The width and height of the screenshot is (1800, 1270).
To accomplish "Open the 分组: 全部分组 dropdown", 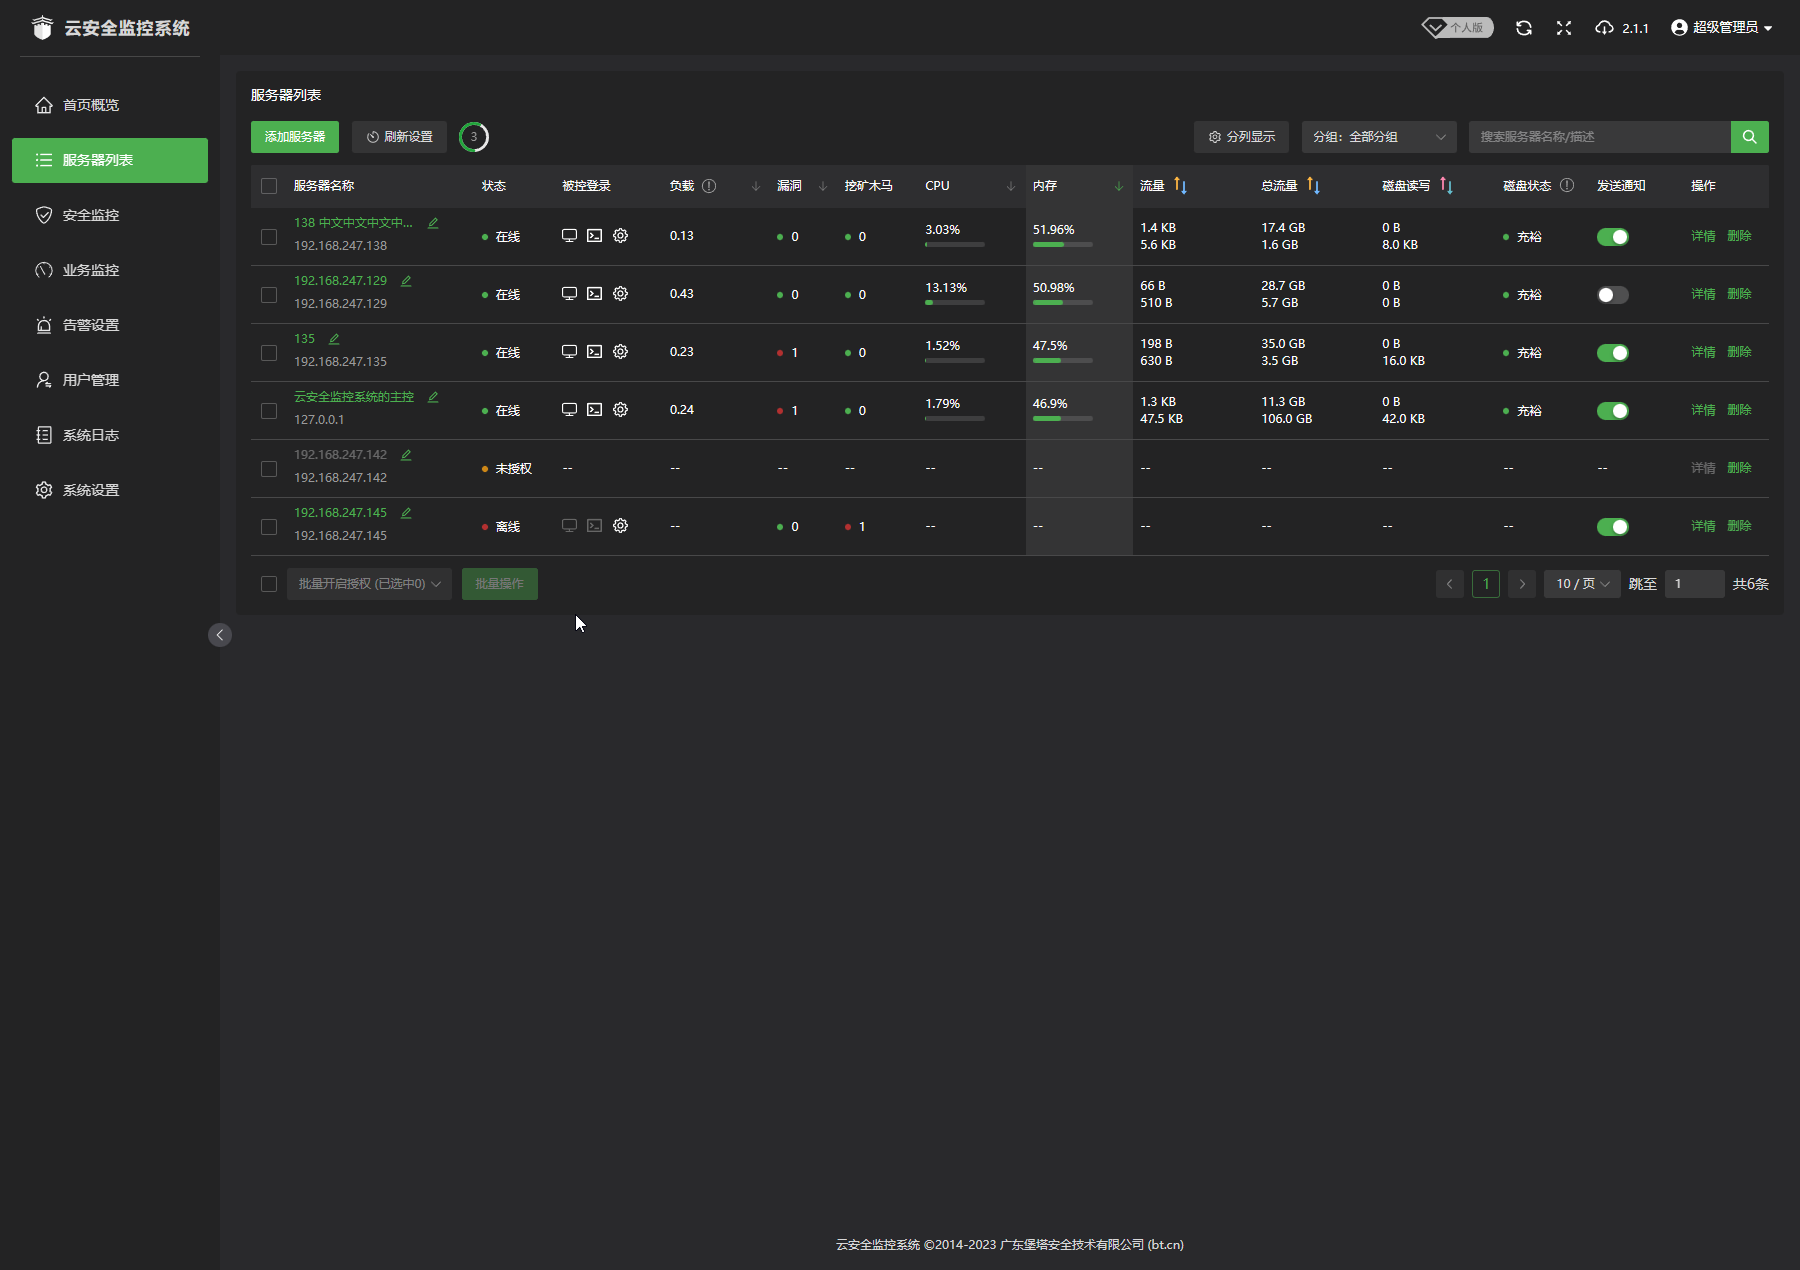I will tap(1378, 137).
